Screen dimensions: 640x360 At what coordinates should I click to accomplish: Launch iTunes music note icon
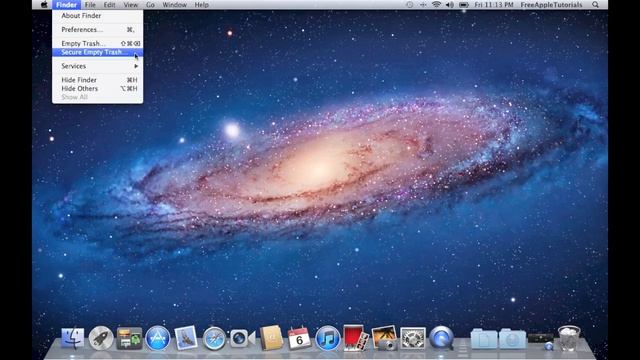click(x=327, y=338)
